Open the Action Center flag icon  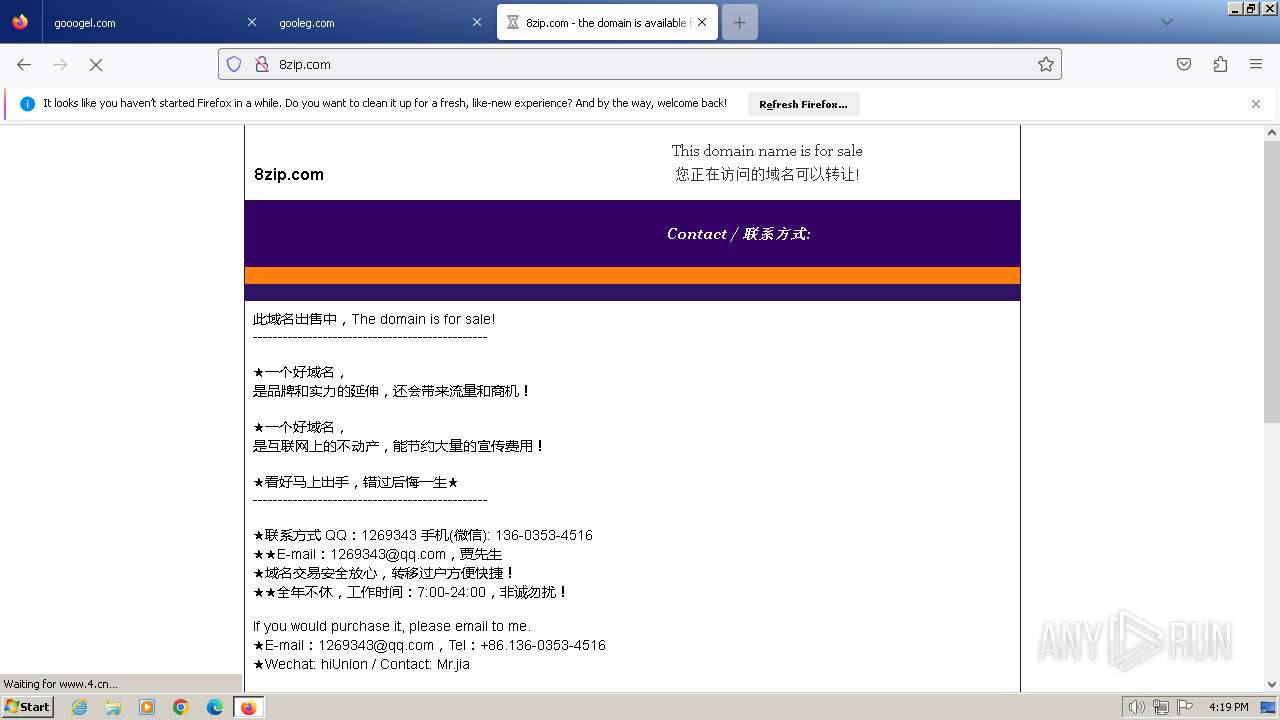tap(1183, 707)
